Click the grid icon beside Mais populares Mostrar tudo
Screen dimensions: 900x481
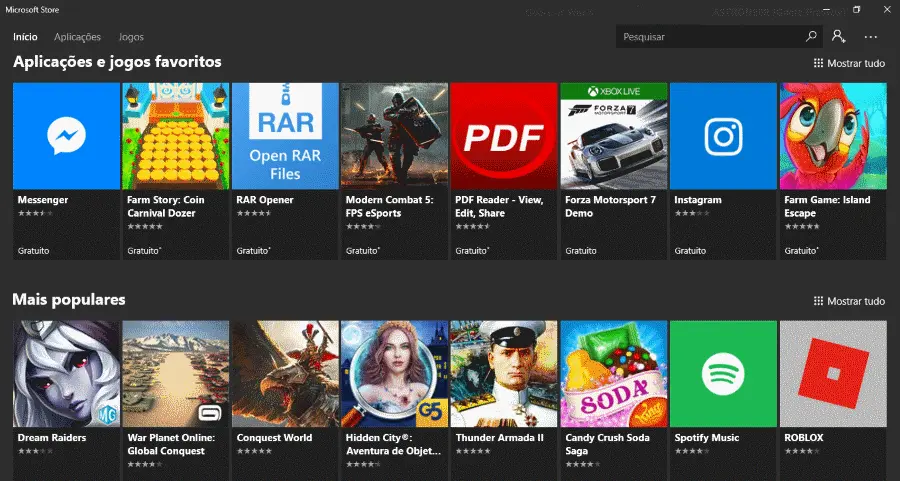click(818, 301)
